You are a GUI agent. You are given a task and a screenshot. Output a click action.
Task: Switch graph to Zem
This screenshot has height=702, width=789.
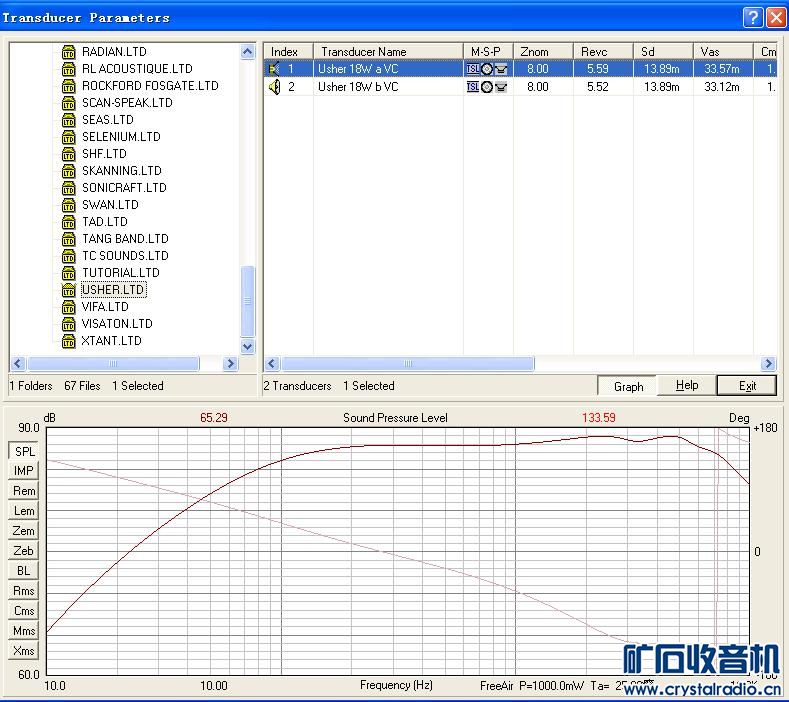pos(24,531)
